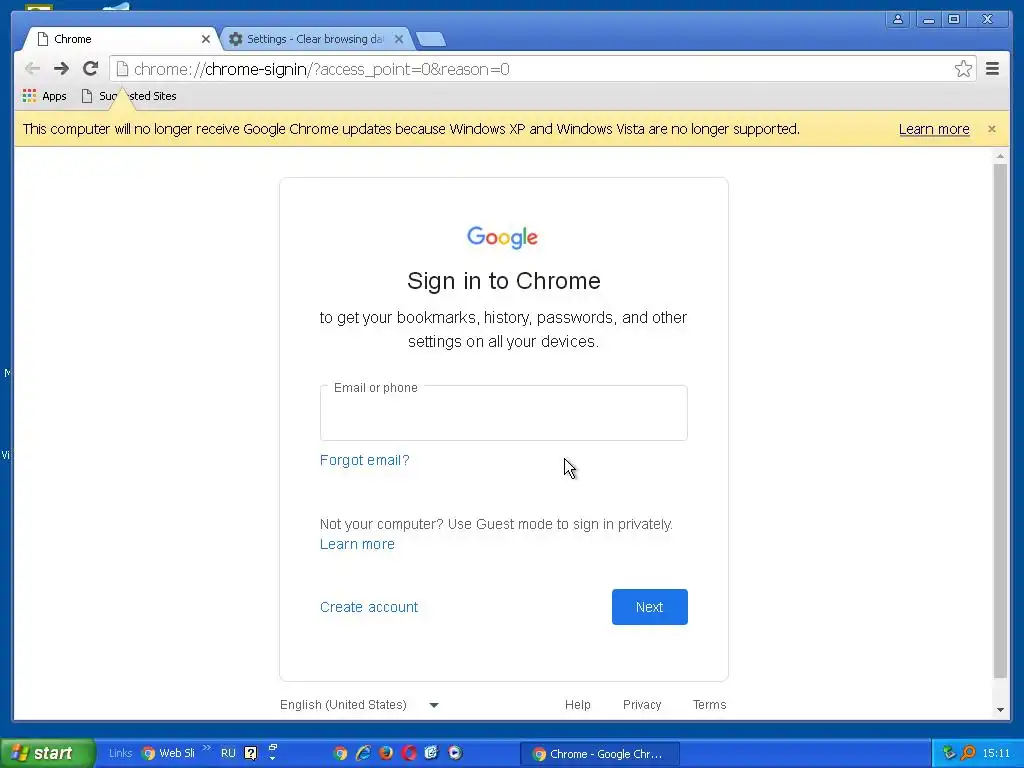Click the sixth quick launch icon

pyautogui.click(x=455, y=753)
